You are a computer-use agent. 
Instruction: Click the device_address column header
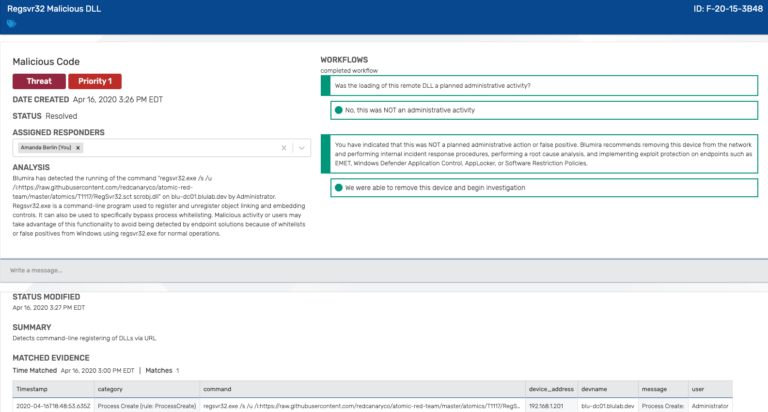pyautogui.click(x=552, y=389)
